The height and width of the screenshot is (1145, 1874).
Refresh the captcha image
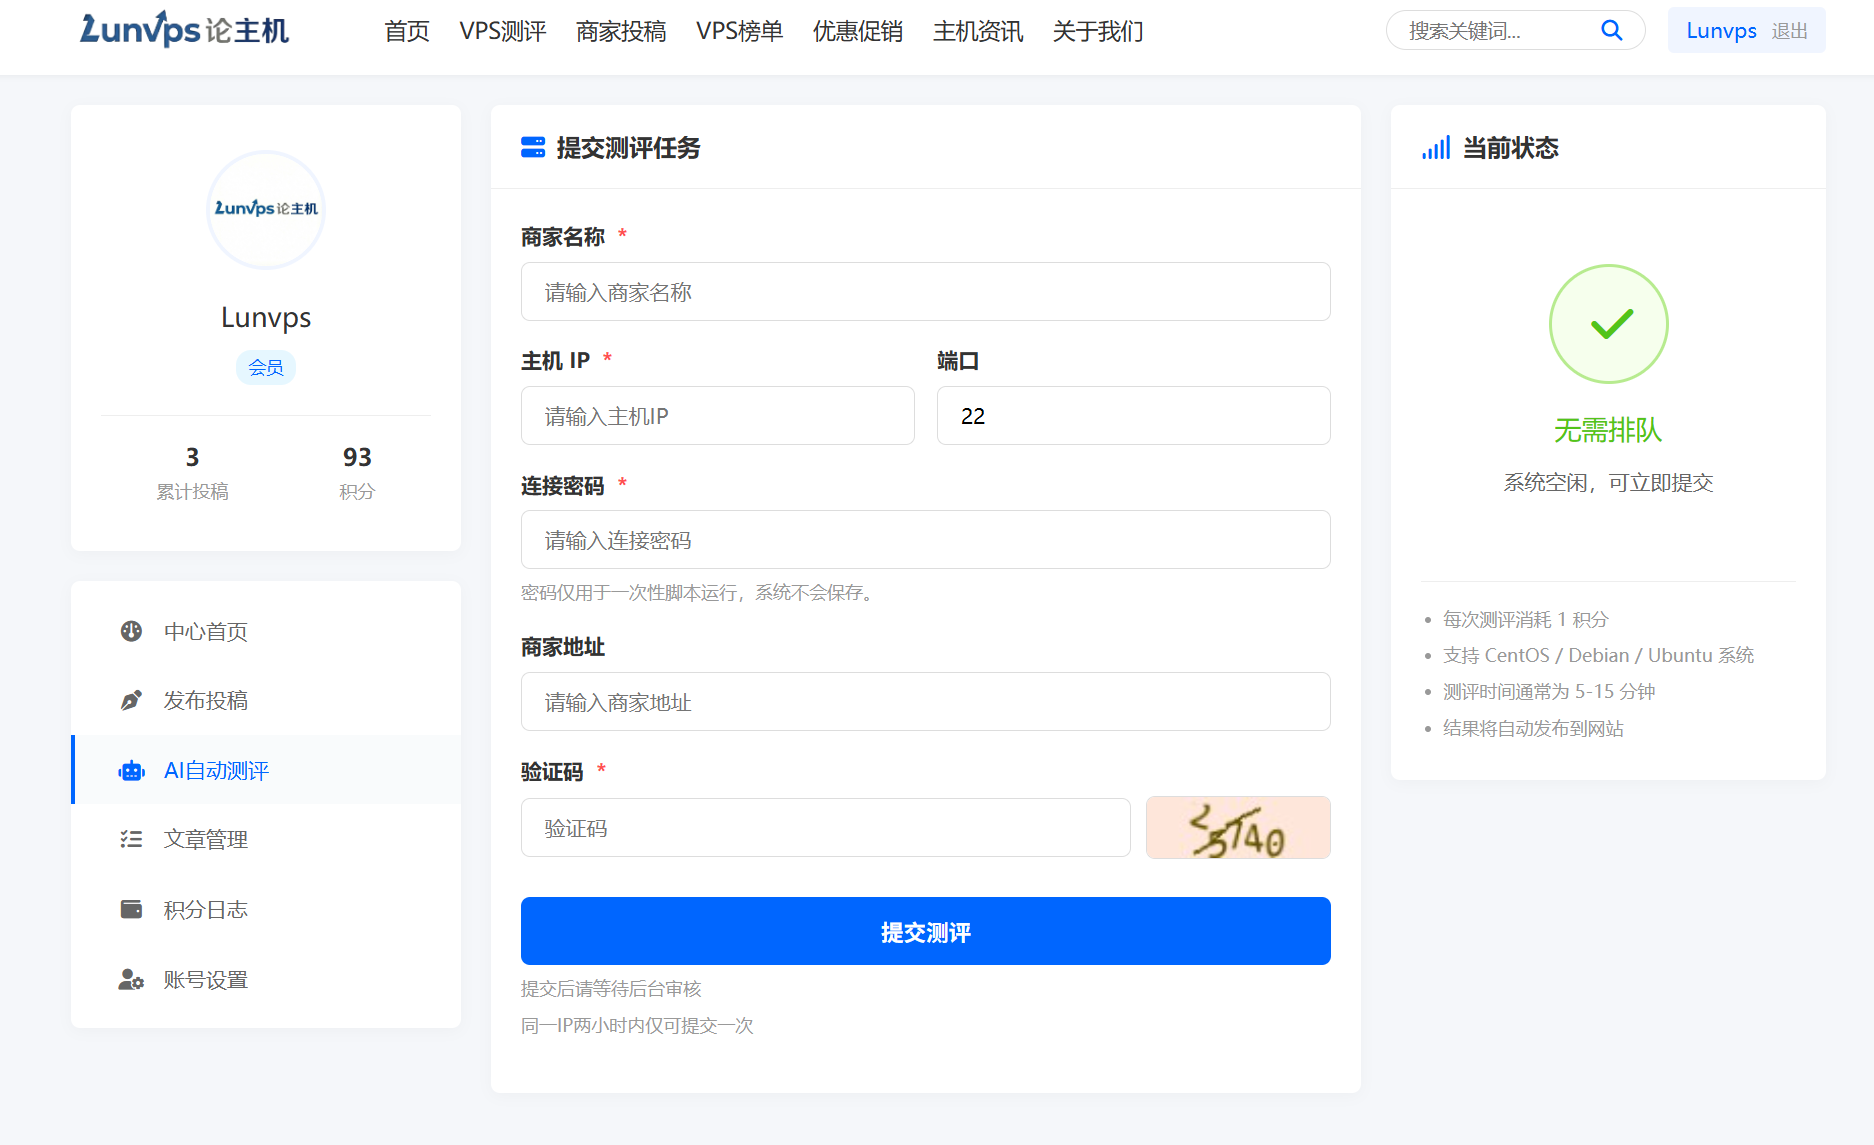point(1237,827)
